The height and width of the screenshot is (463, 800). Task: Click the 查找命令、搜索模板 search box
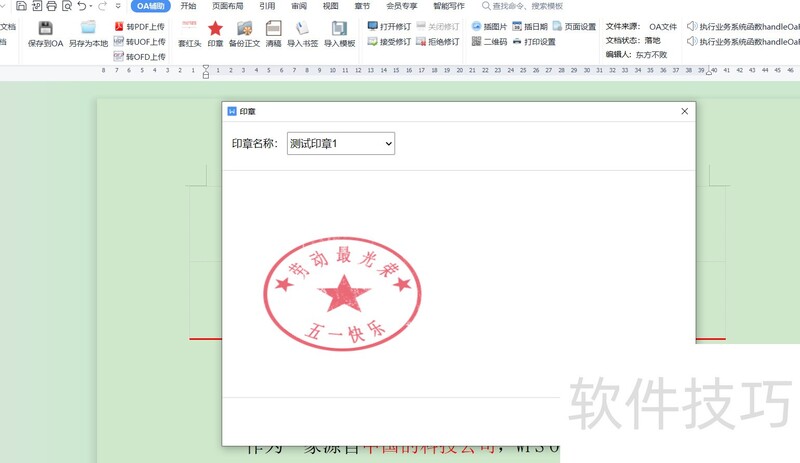pos(522,6)
